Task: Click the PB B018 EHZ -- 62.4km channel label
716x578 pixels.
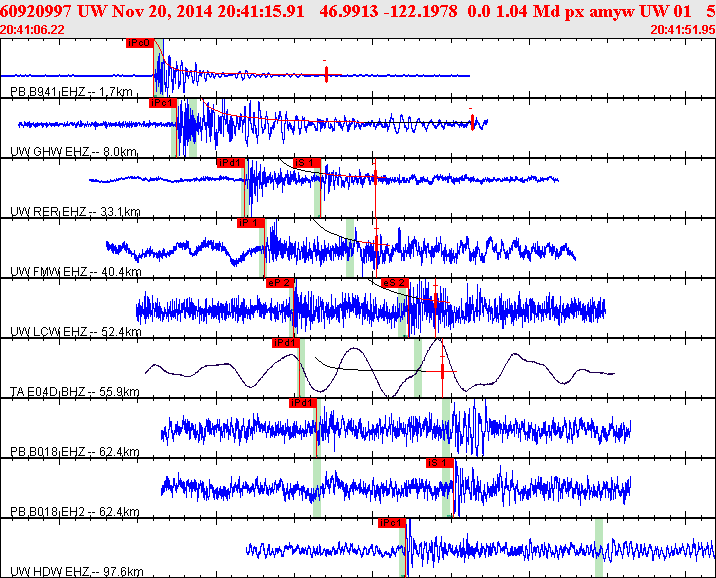Action: [74, 452]
